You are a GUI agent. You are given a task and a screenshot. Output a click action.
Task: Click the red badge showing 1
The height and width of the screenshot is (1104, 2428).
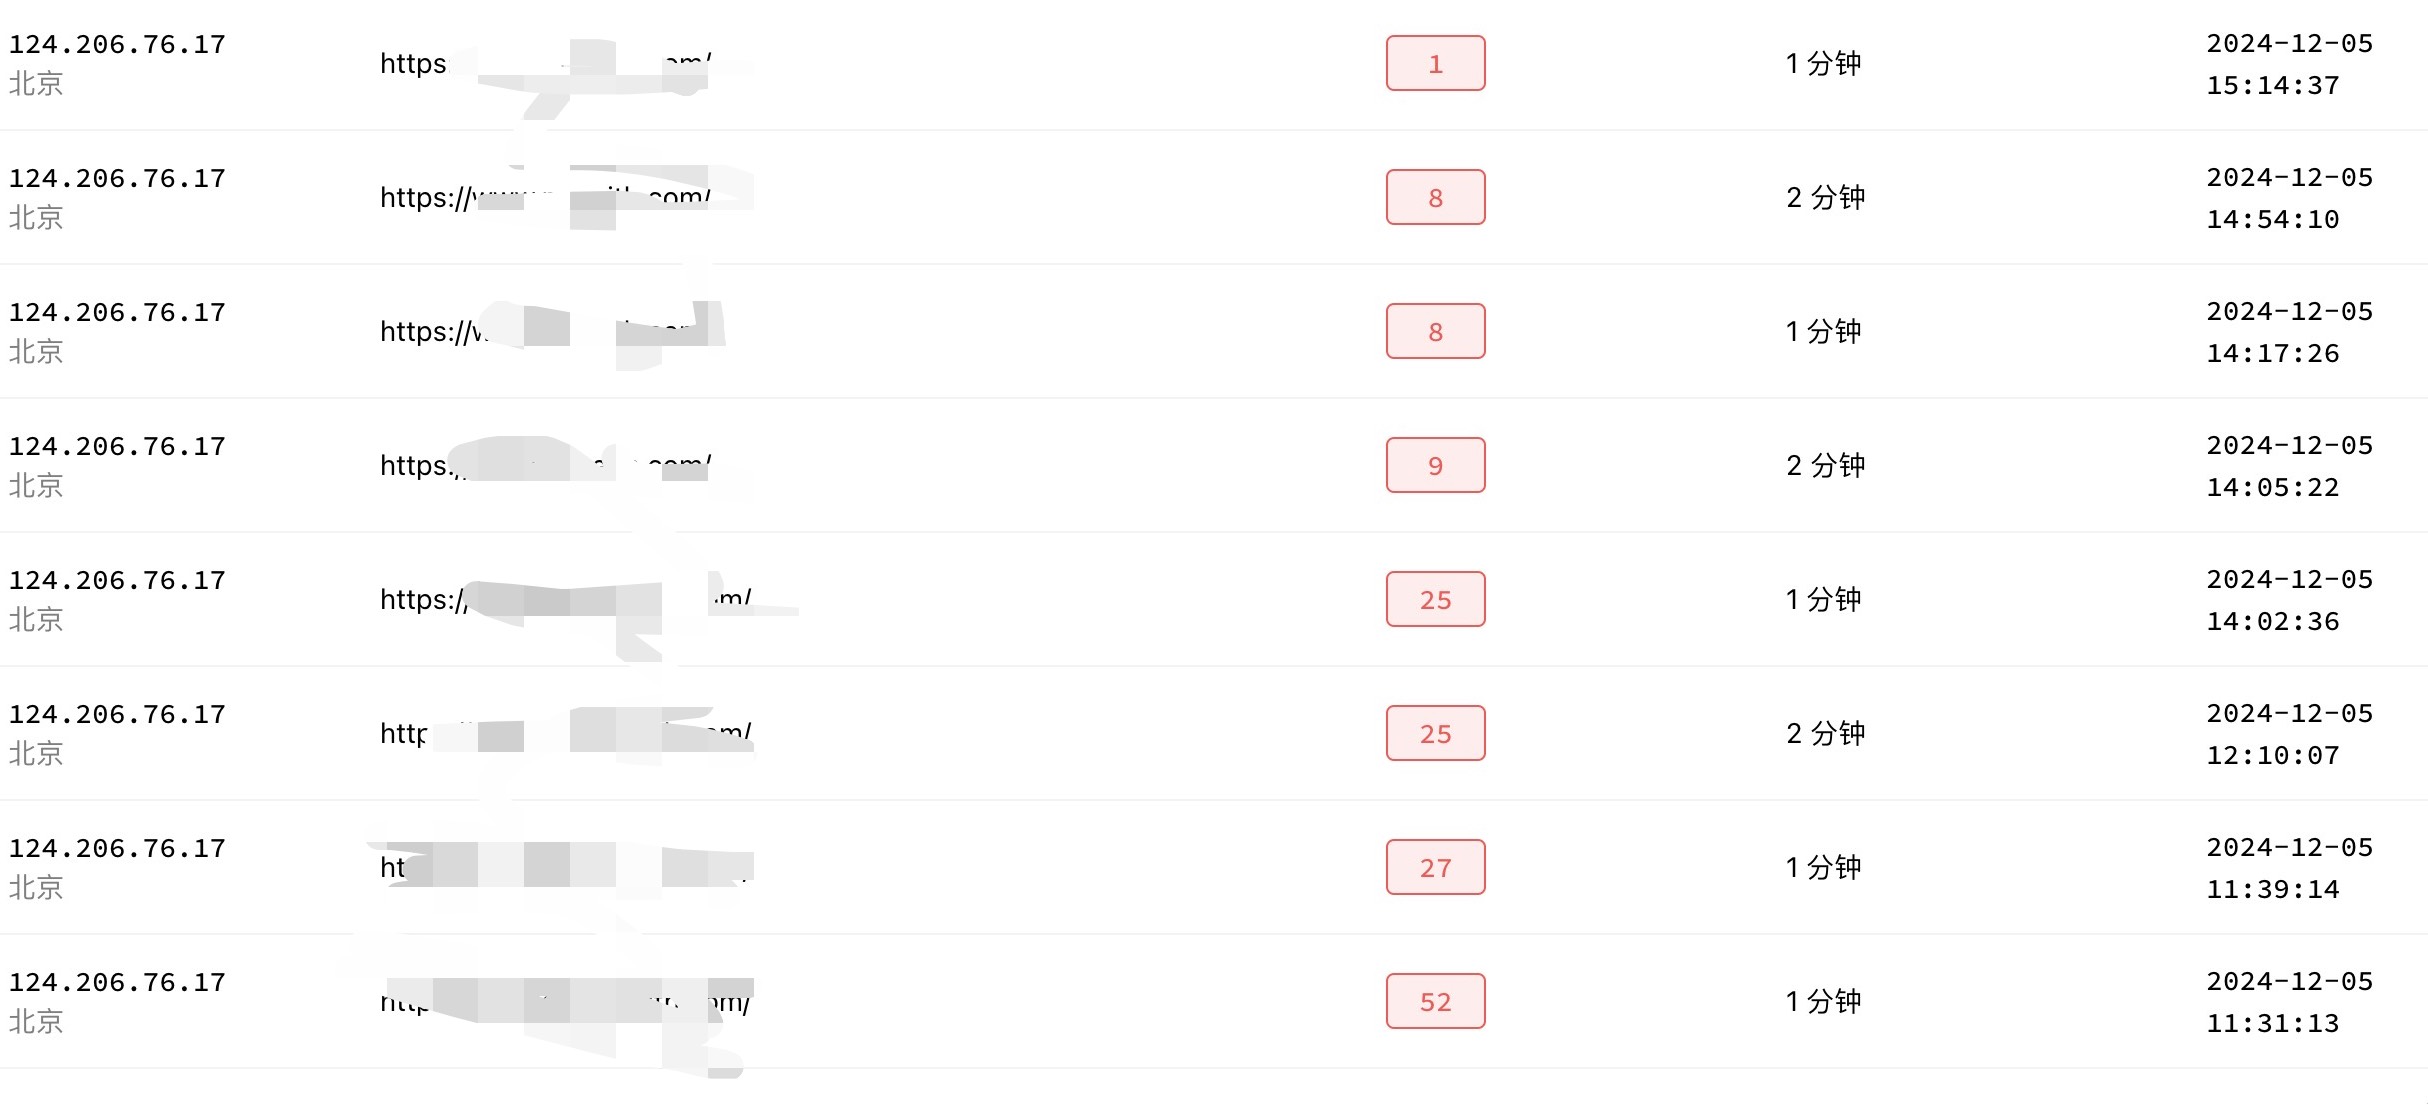pyautogui.click(x=1435, y=64)
